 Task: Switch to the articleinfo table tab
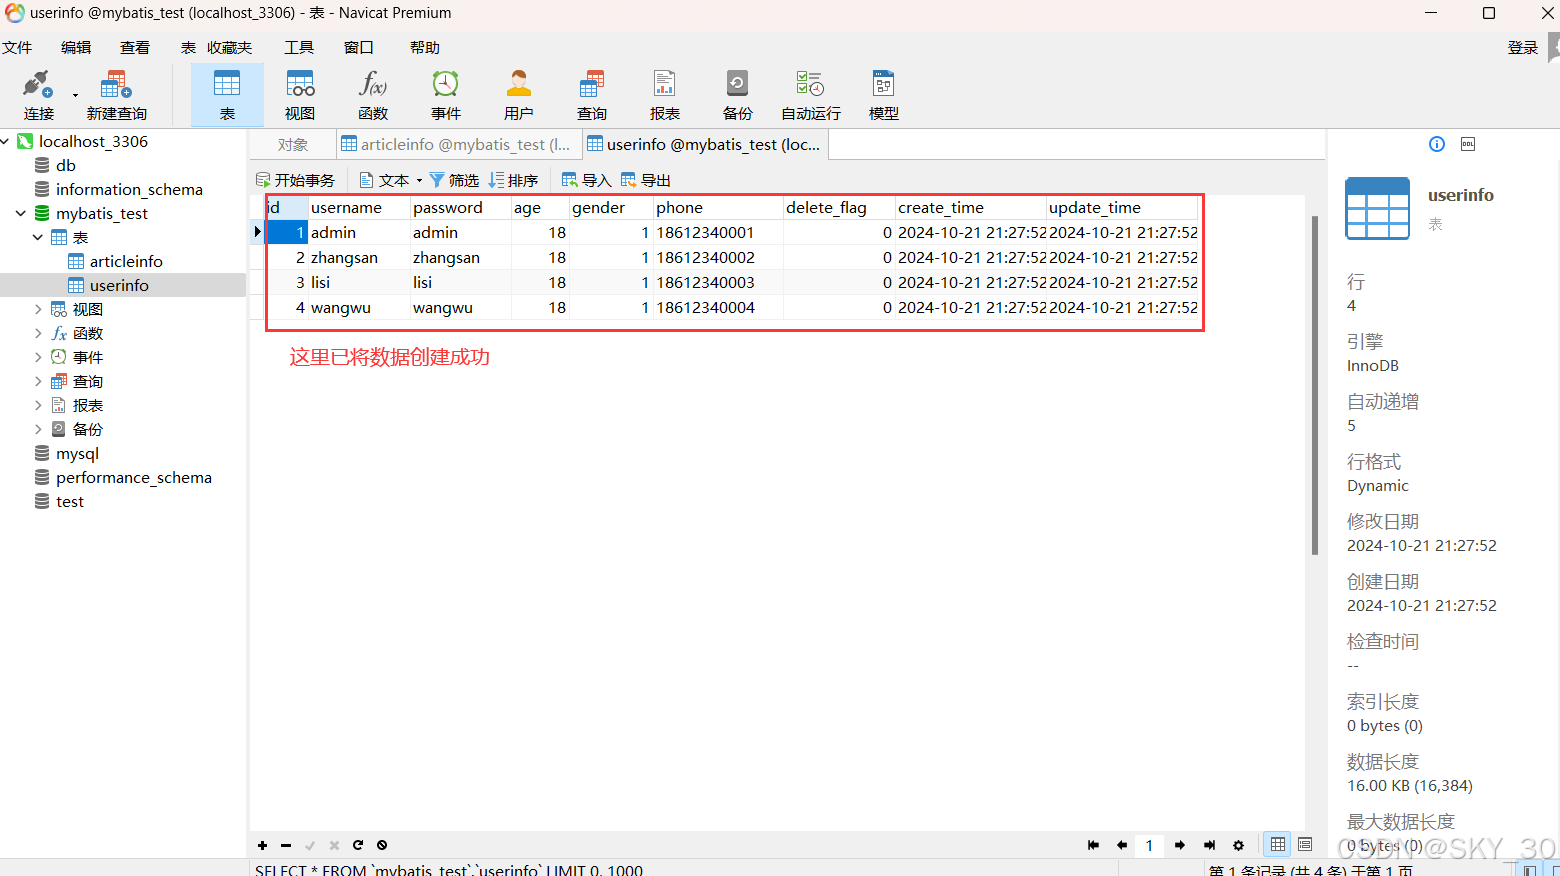tap(458, 143)
